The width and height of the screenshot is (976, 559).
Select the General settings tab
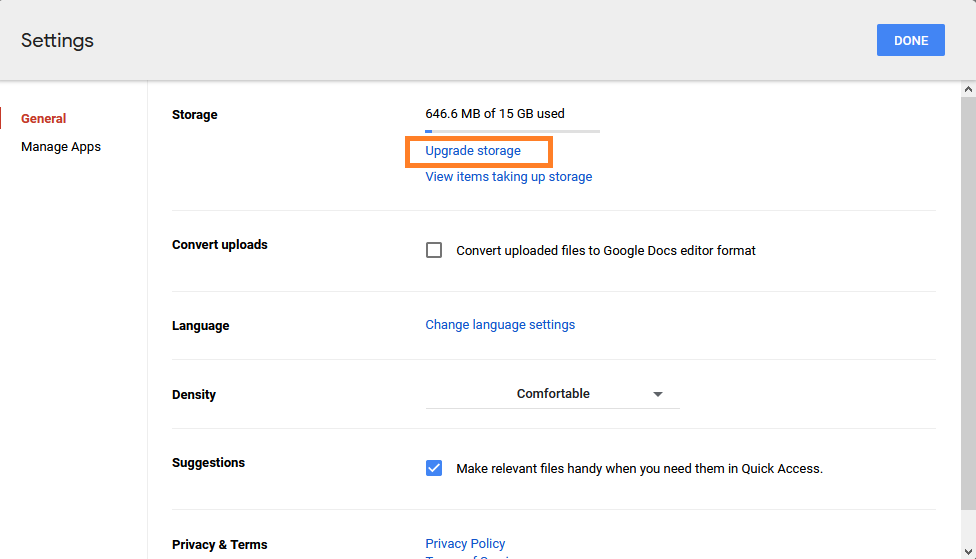pos(44,118)
